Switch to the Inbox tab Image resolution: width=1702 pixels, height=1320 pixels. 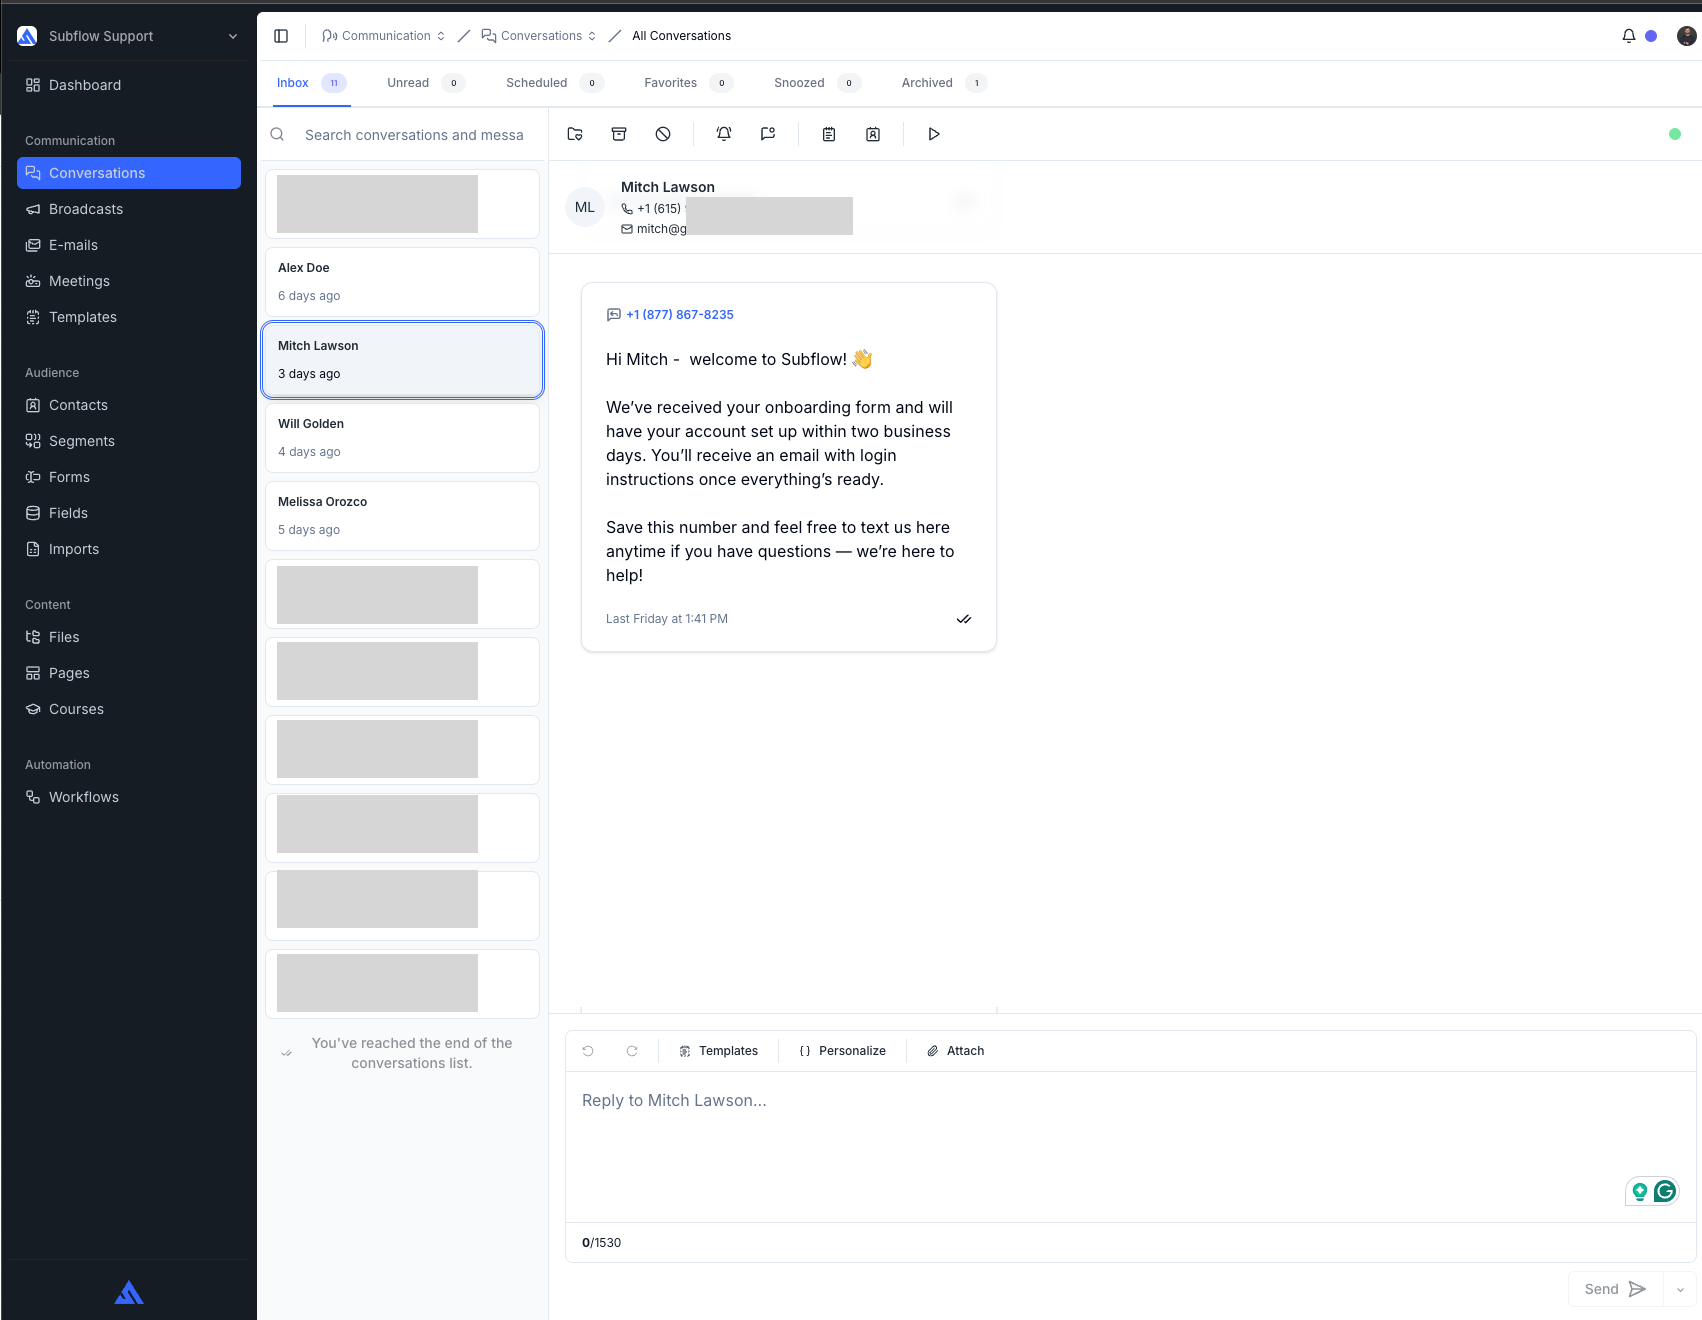[311, 83]
